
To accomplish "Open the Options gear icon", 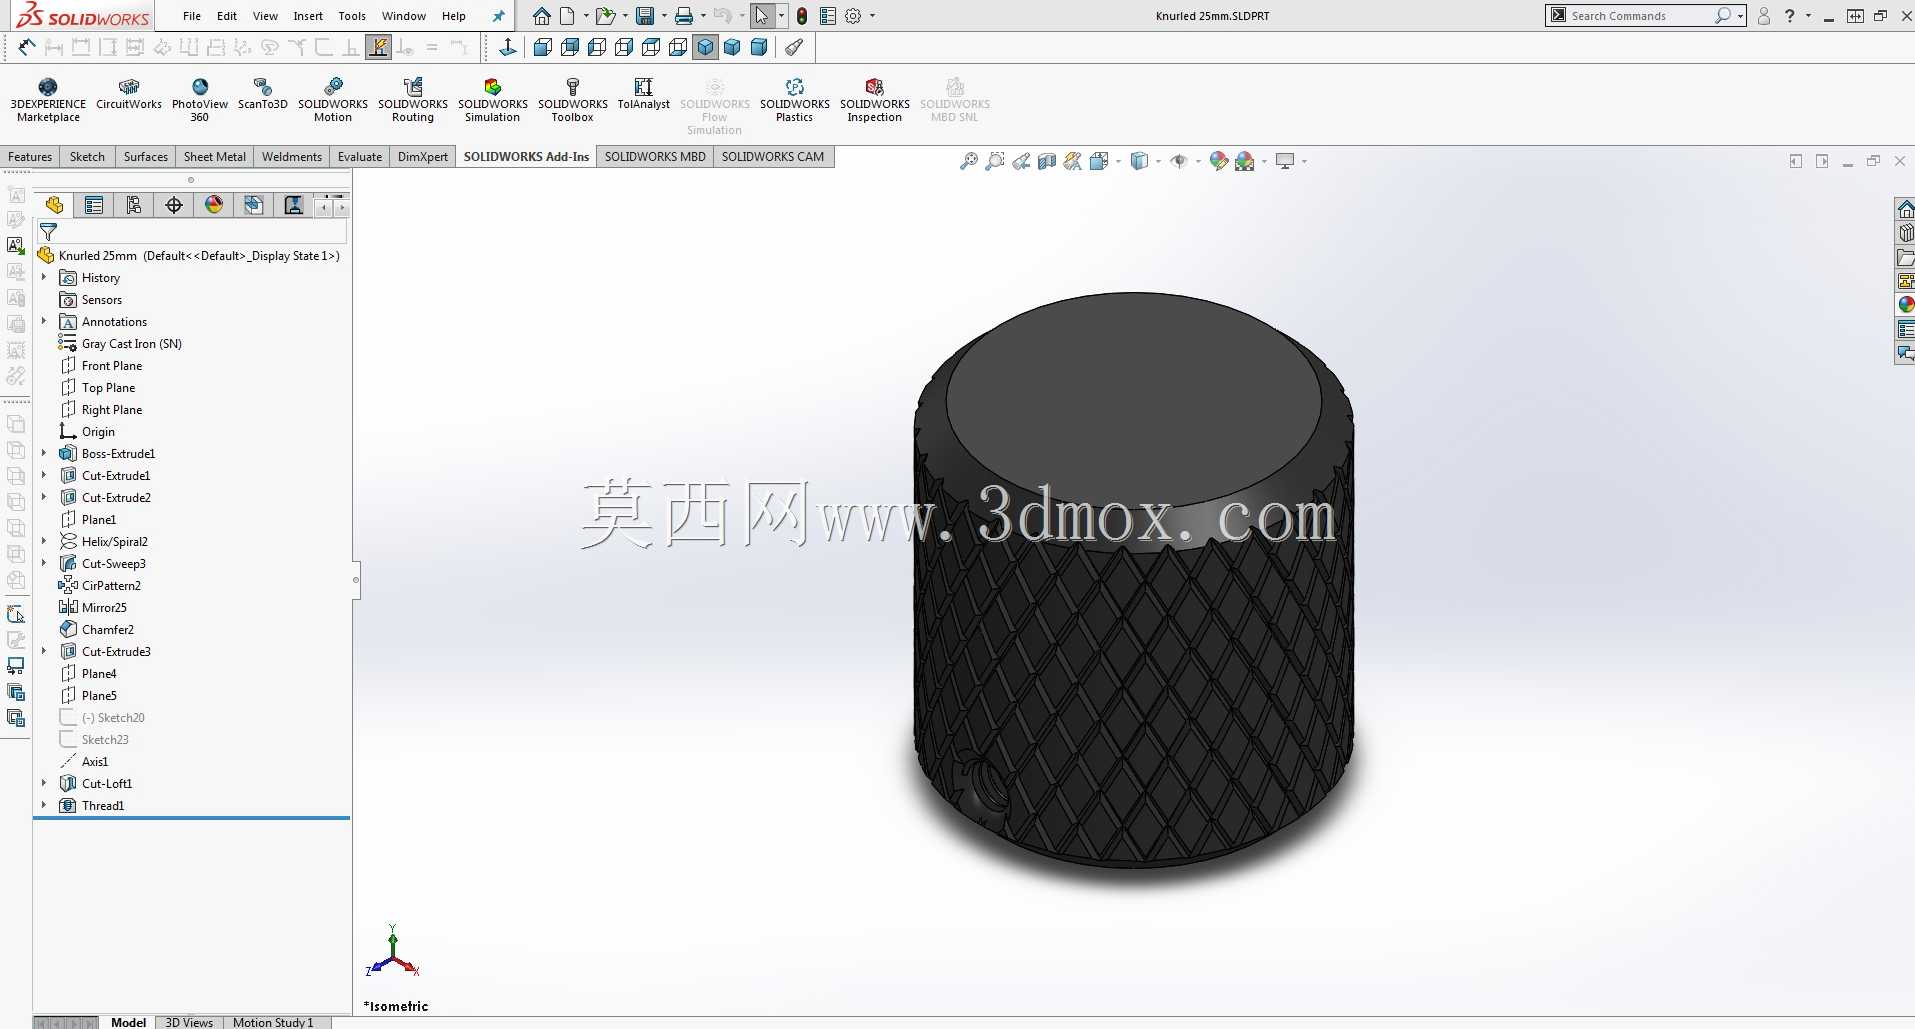I will [853, 16].
